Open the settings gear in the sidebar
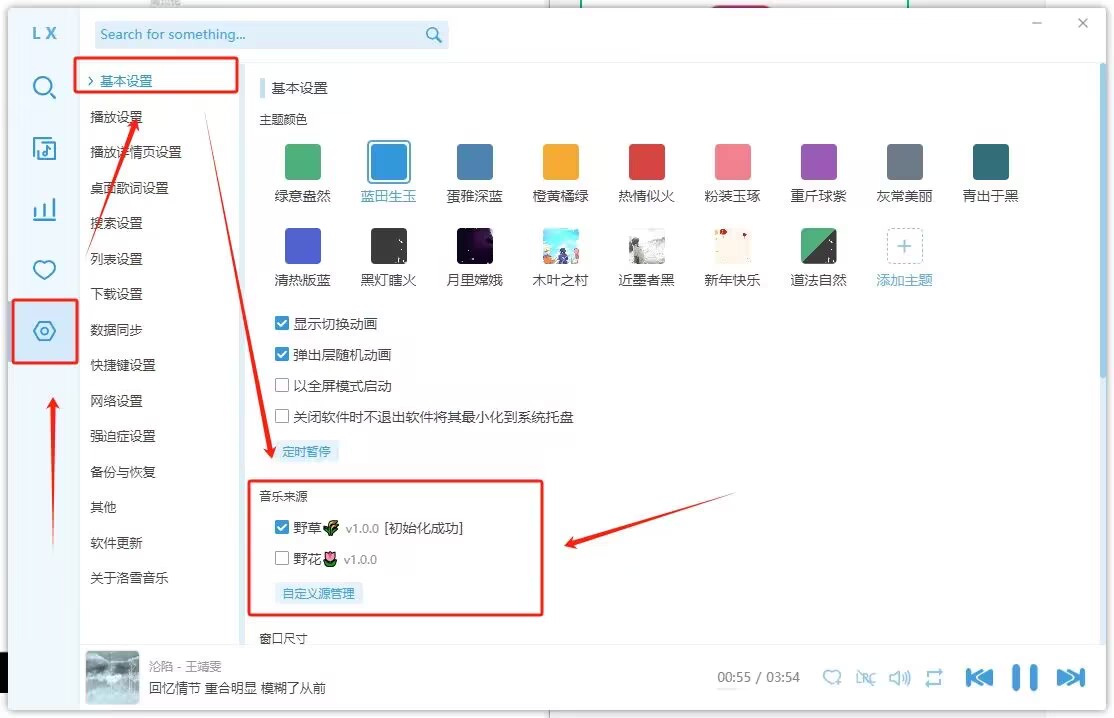The height and width of the screenshot is (718, 1114). click(44, 331)
